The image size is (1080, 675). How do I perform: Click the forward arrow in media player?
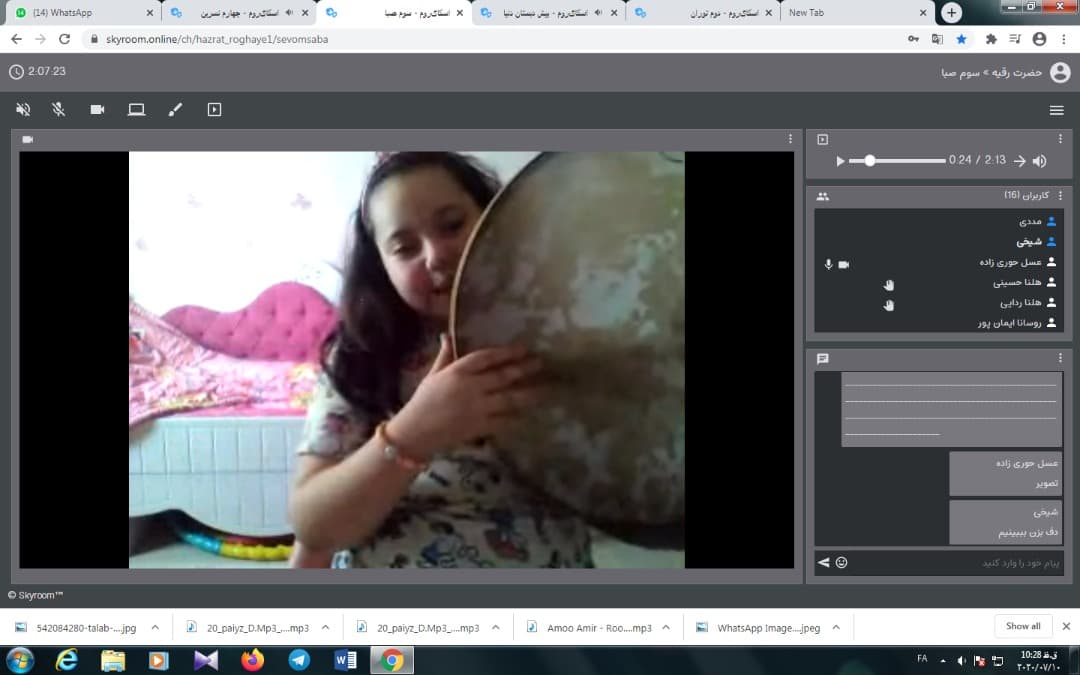tap(1019, 161)
